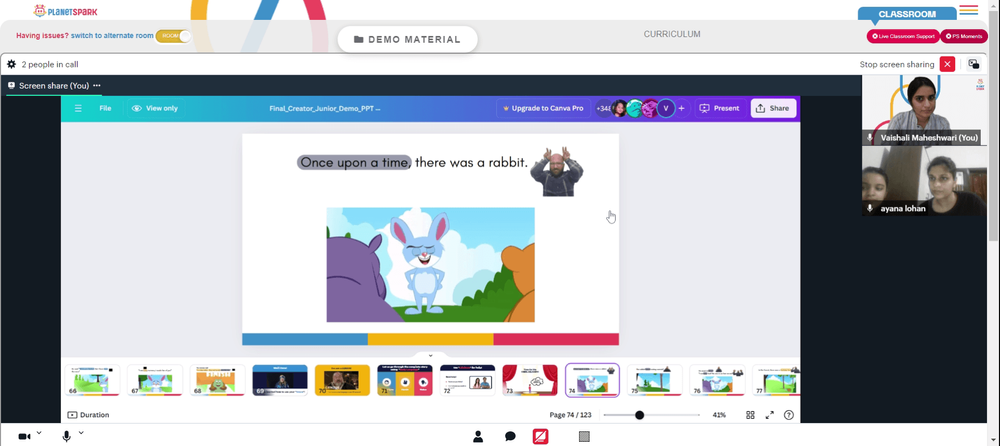The width and height of the screenshot is (1000, 446).
Task: Toggle the microphone icon
Action: [x=66, y=436]
